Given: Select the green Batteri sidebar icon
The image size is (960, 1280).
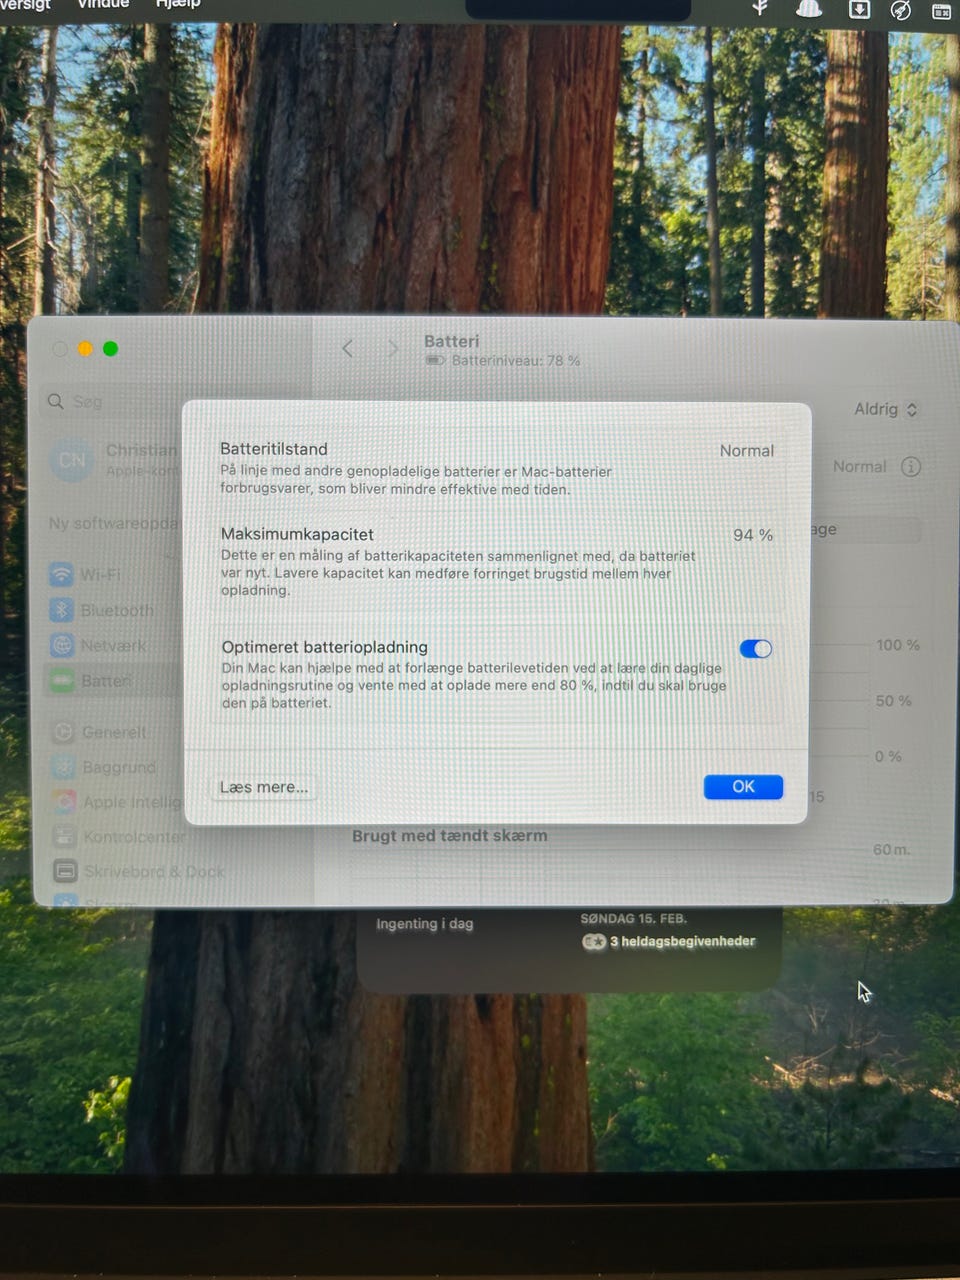Looking at the screenshot, I should coord(62,681).
